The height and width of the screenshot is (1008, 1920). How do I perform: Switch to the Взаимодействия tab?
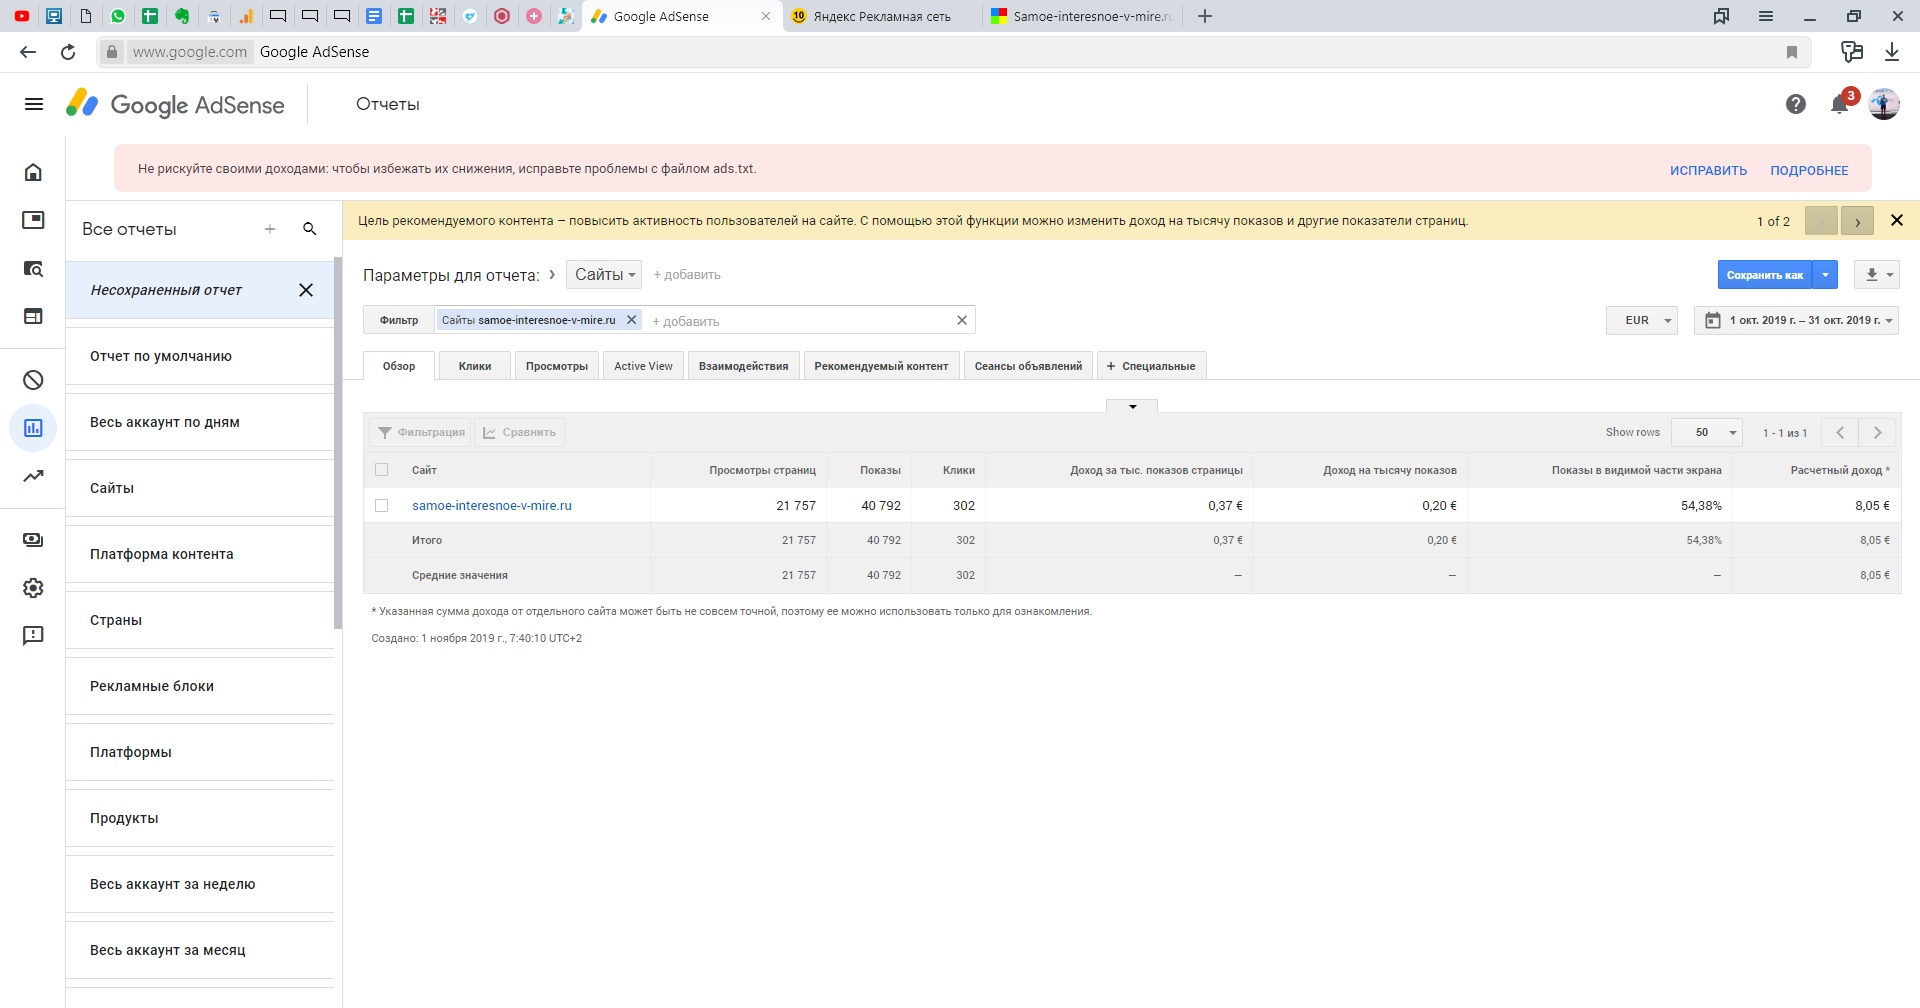(x=743, y=366)
